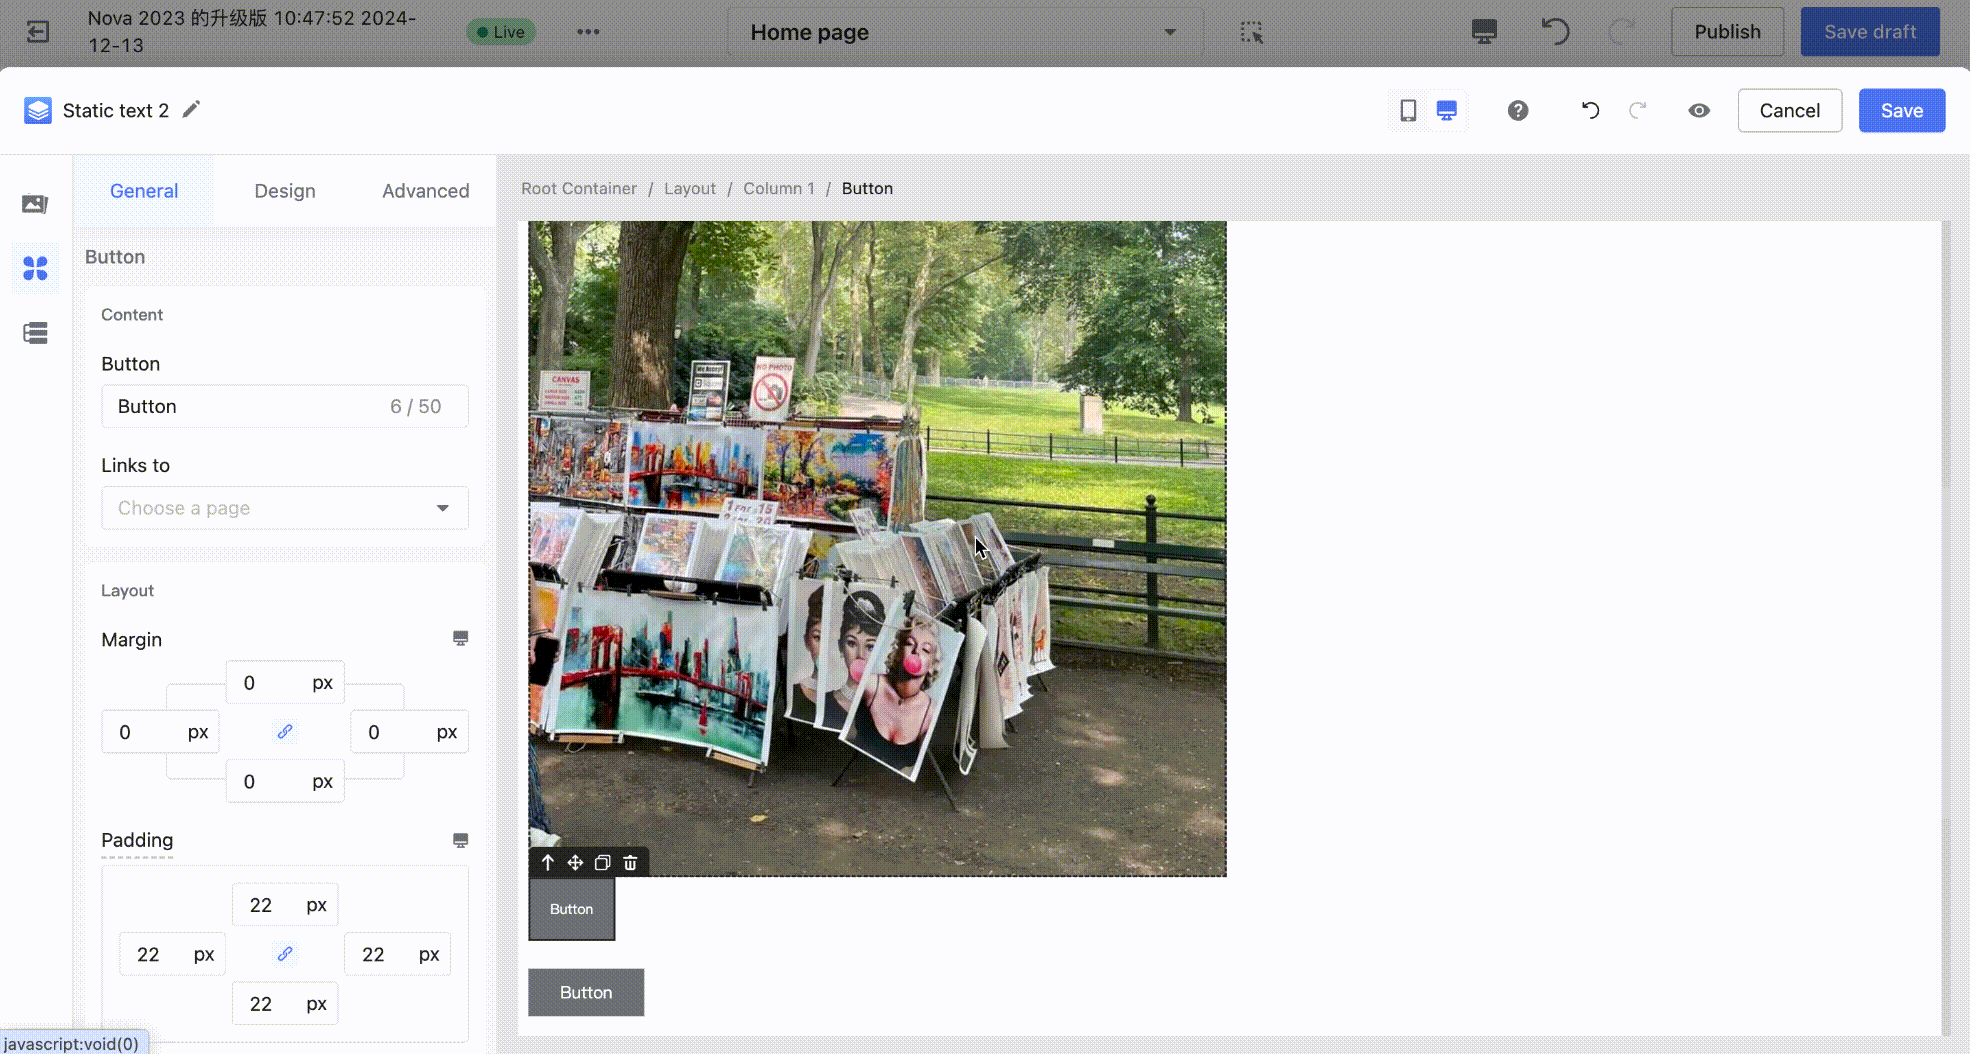
Task: Open the elements panel in left sidebar
Action: click(x=35, y=268)
